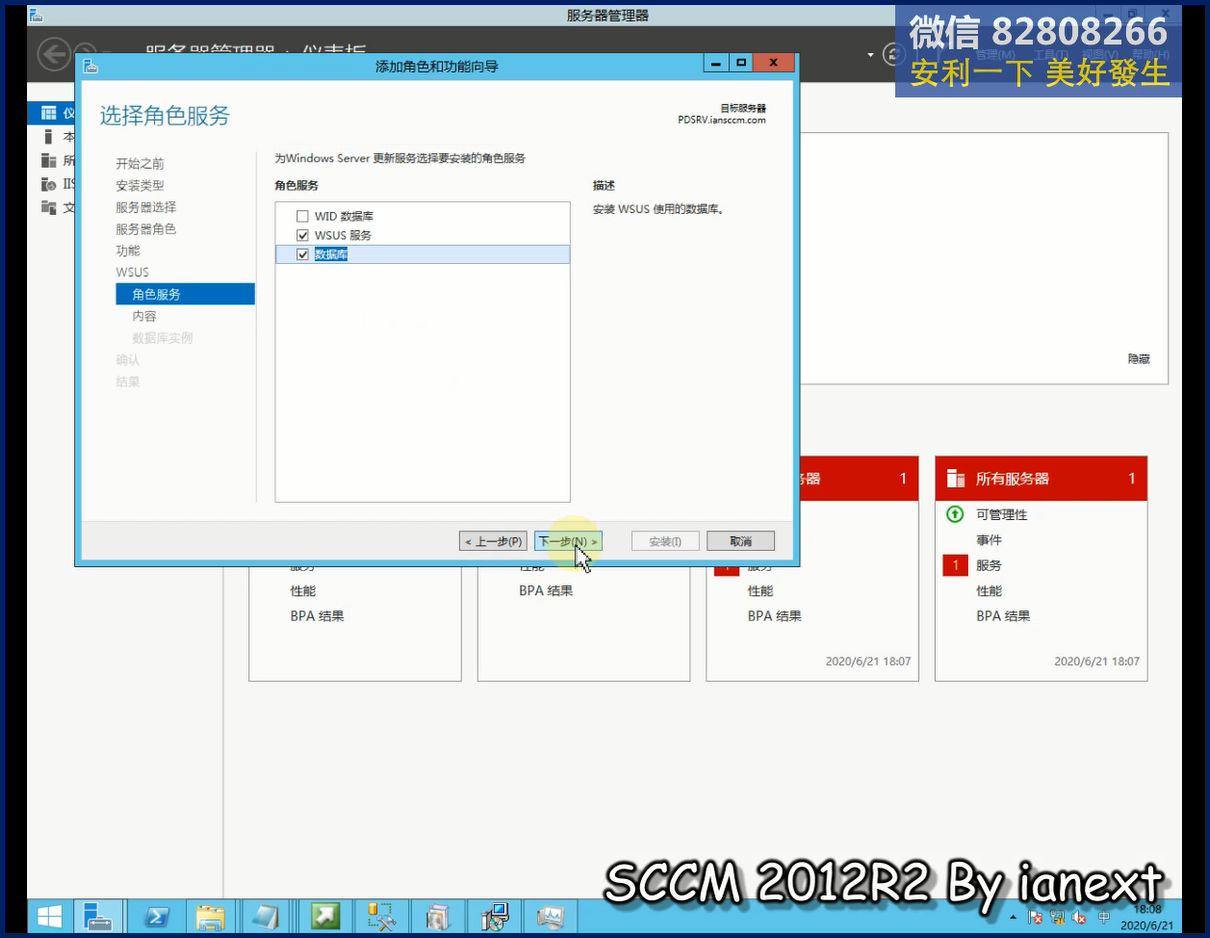
Task: Maximize the wizard window
Action: [741, 64]
